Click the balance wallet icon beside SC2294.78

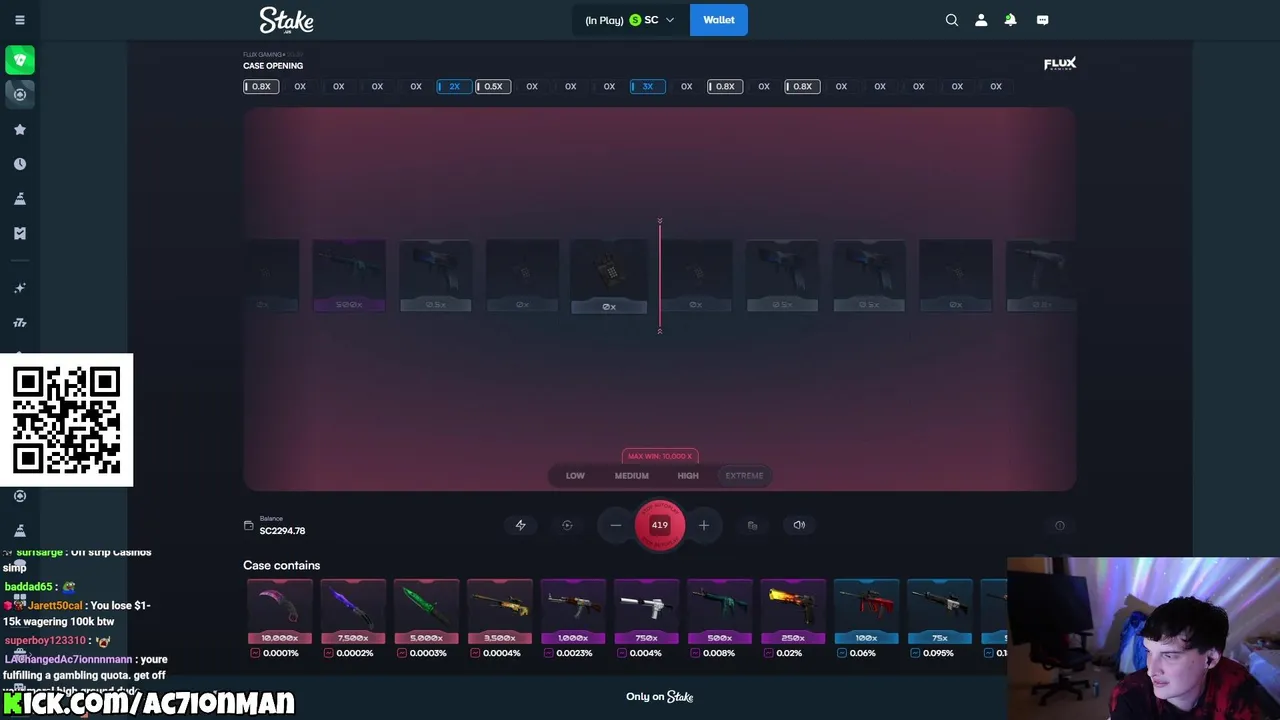point(249,525)
